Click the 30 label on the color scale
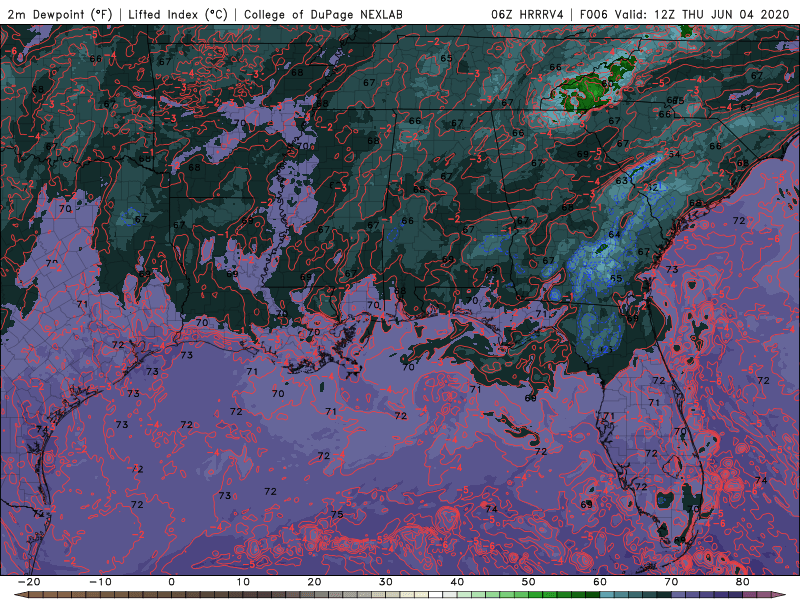800x600 pixels. (x=386, y=582)
